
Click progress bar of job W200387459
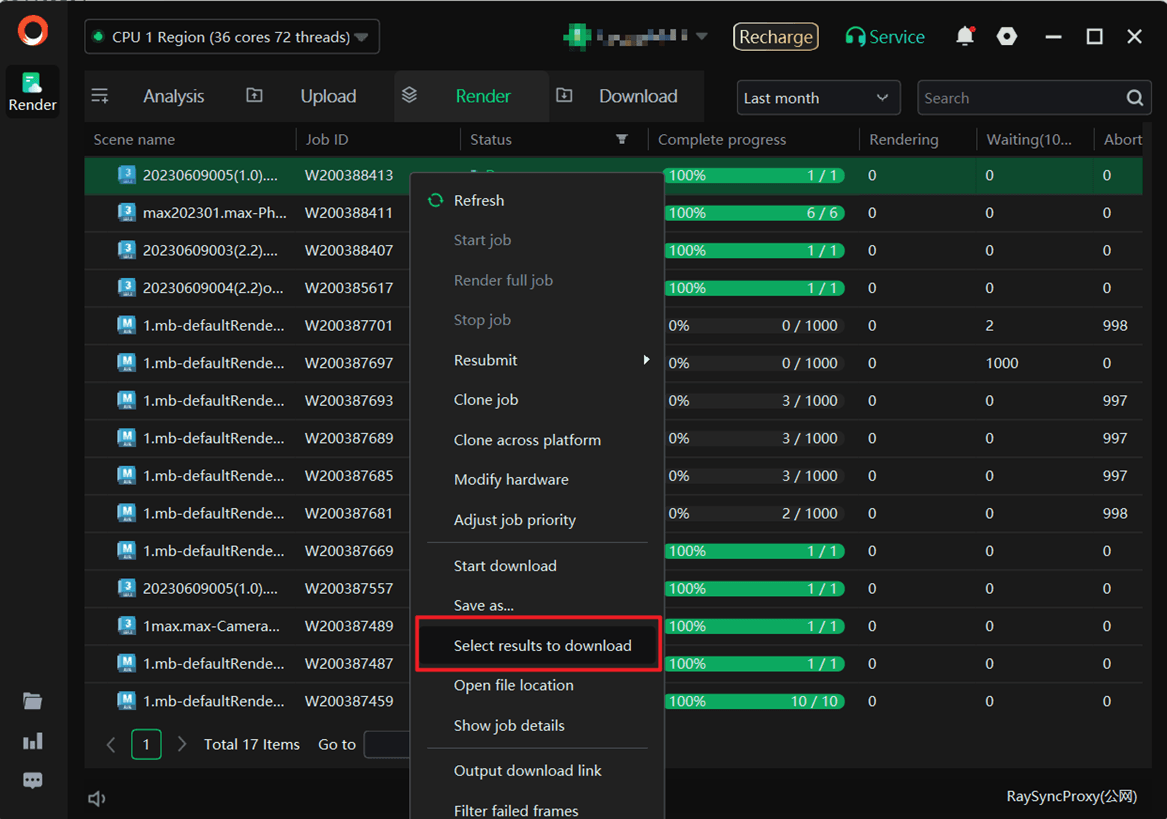754,701
